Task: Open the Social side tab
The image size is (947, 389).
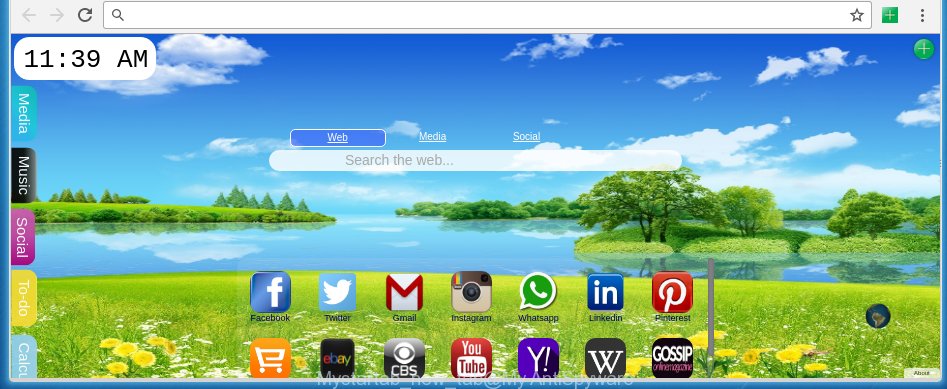Action: [23, 237]
